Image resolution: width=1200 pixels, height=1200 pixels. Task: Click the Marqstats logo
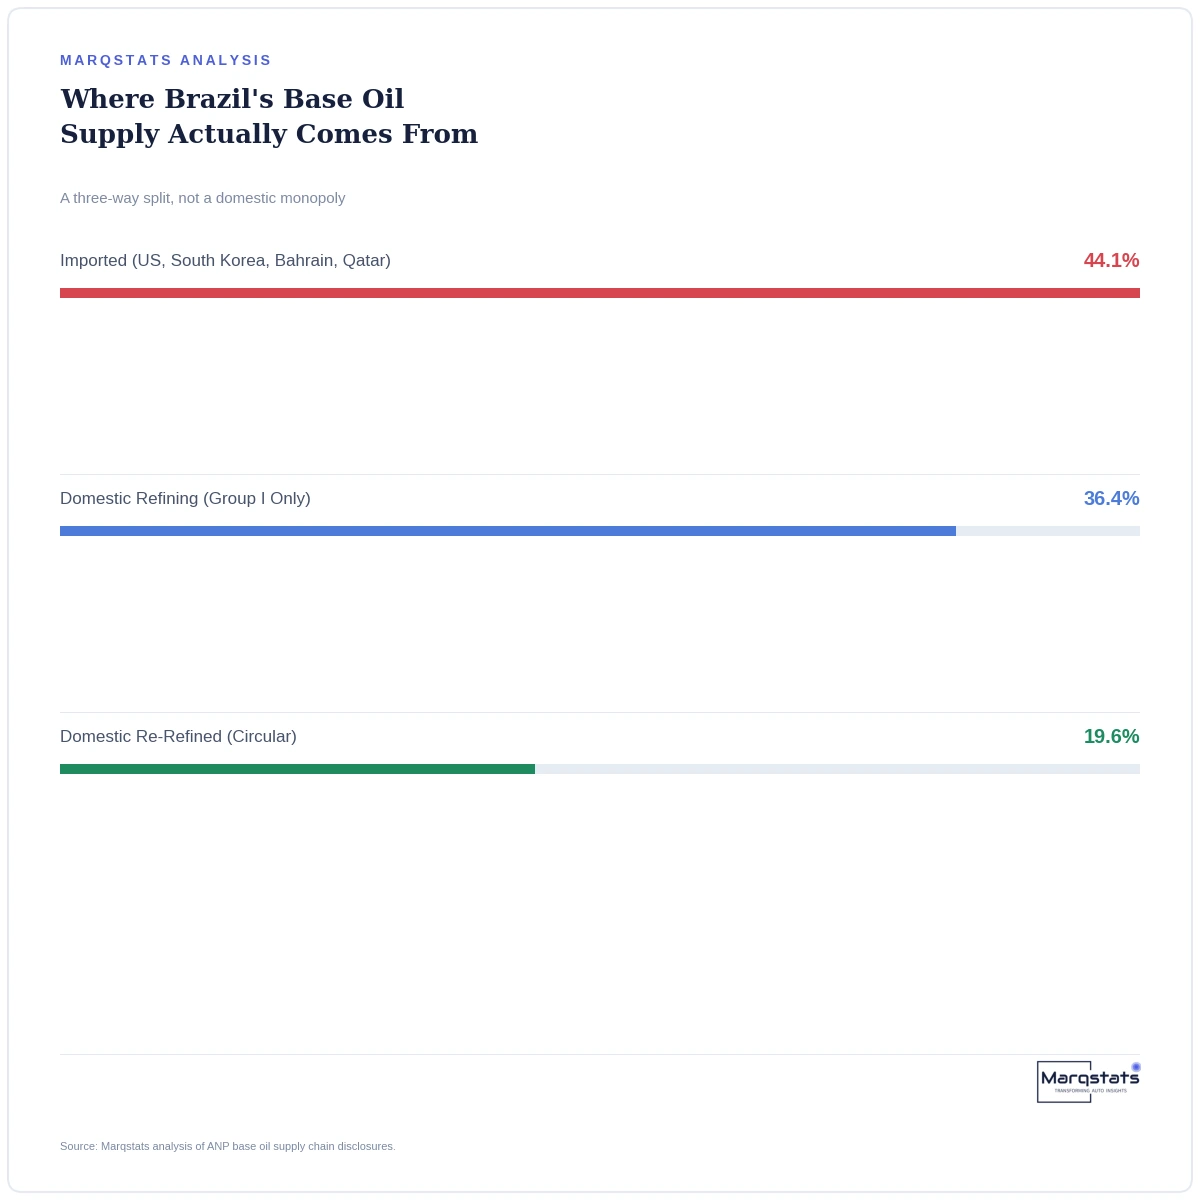tap(1088, 1081)
